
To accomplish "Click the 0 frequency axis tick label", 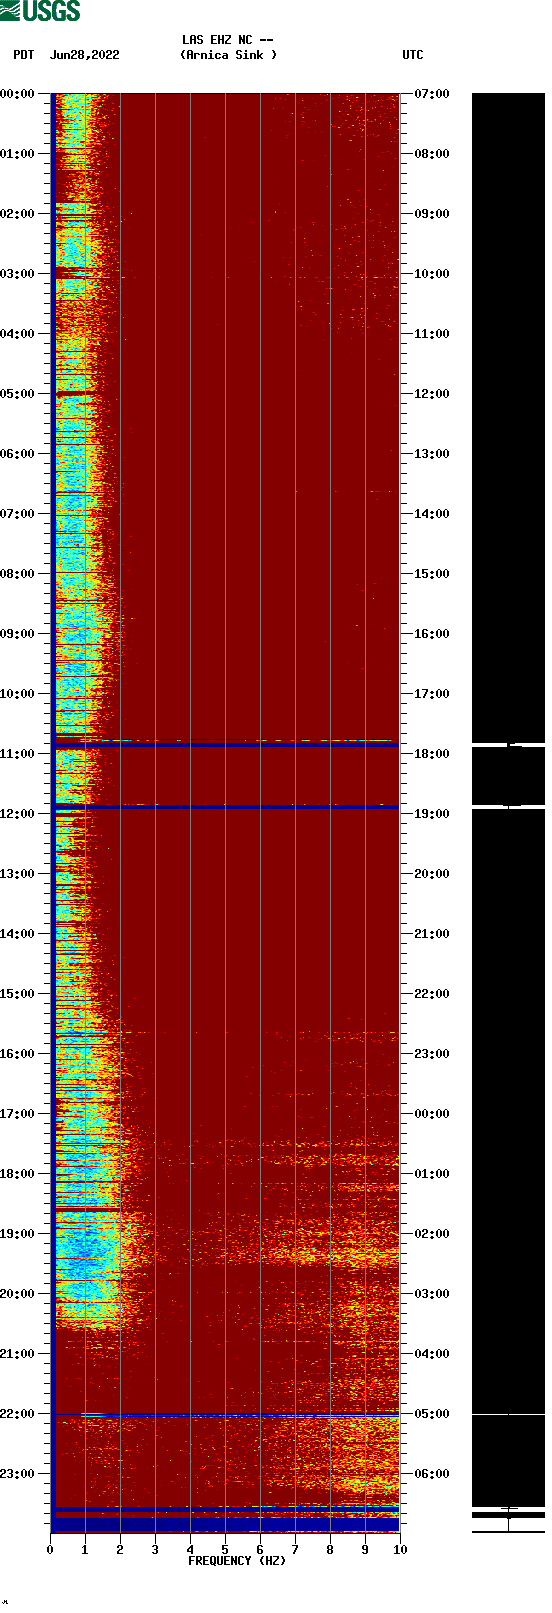I will pos(50,1550).
